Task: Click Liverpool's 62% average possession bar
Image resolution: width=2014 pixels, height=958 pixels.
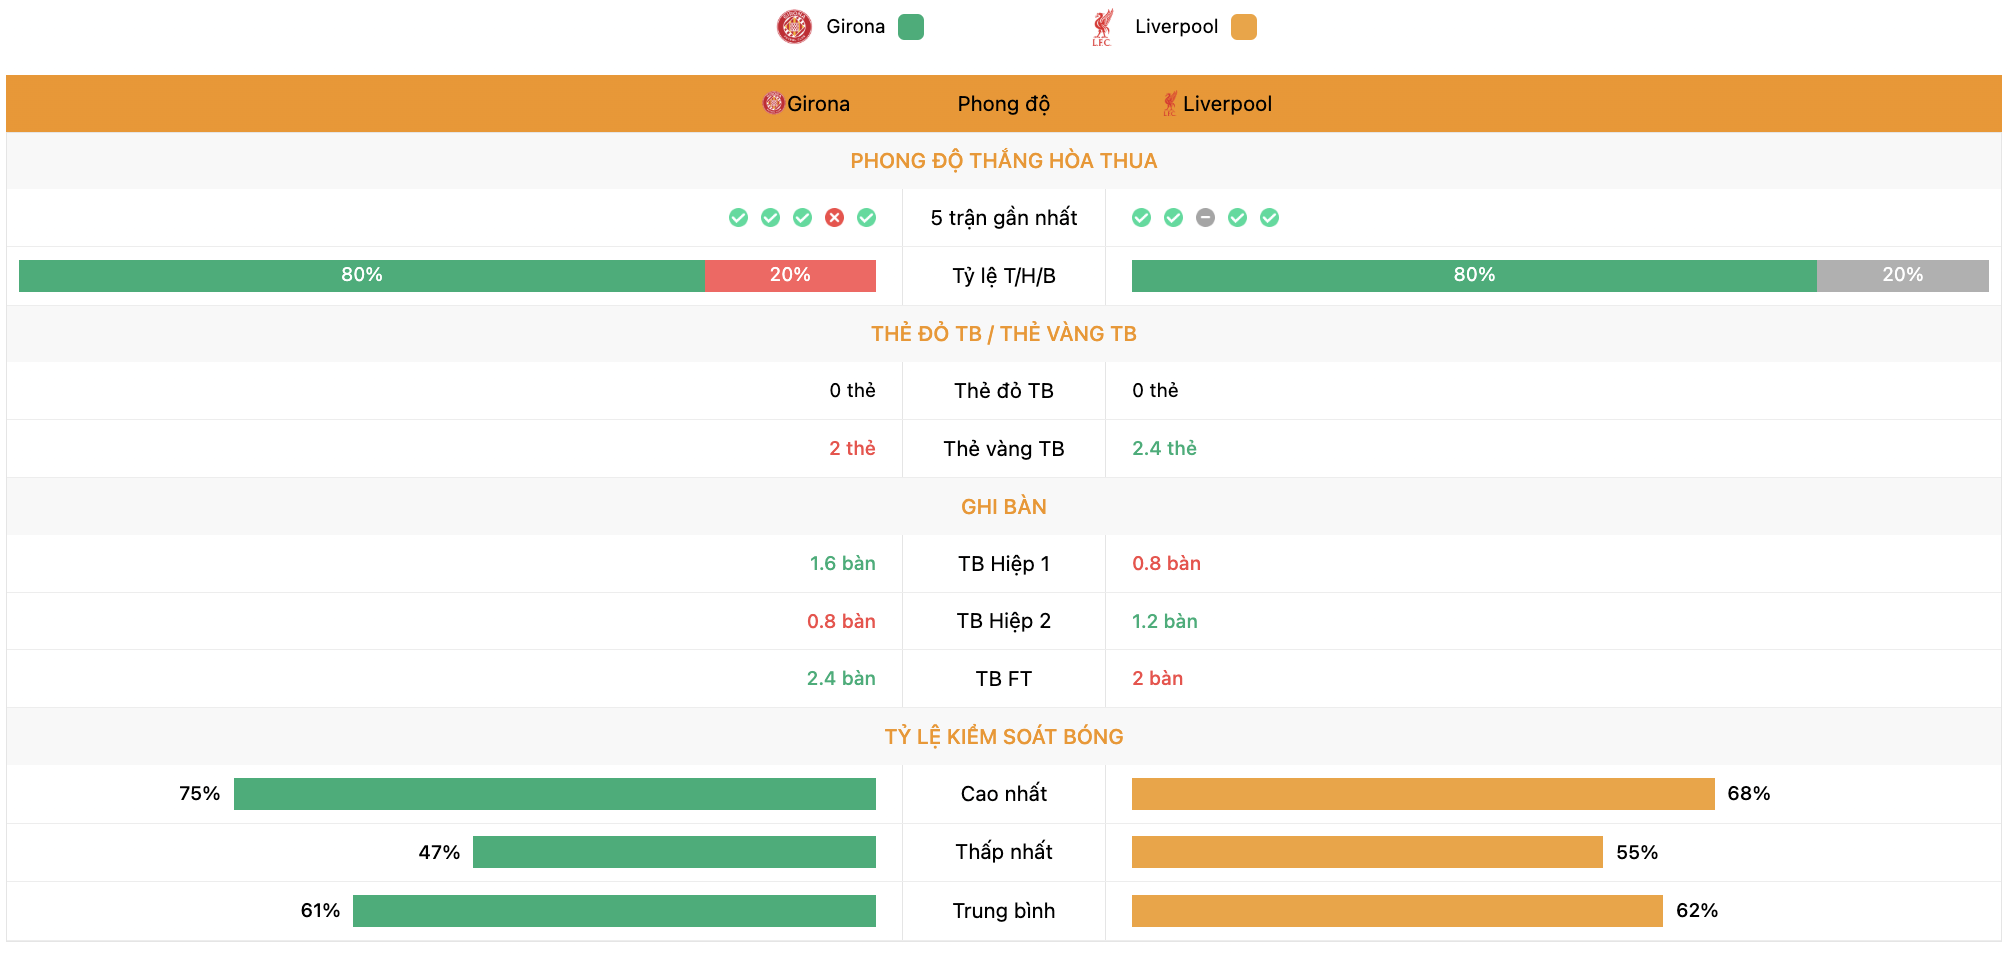Action: (1397, 911)
